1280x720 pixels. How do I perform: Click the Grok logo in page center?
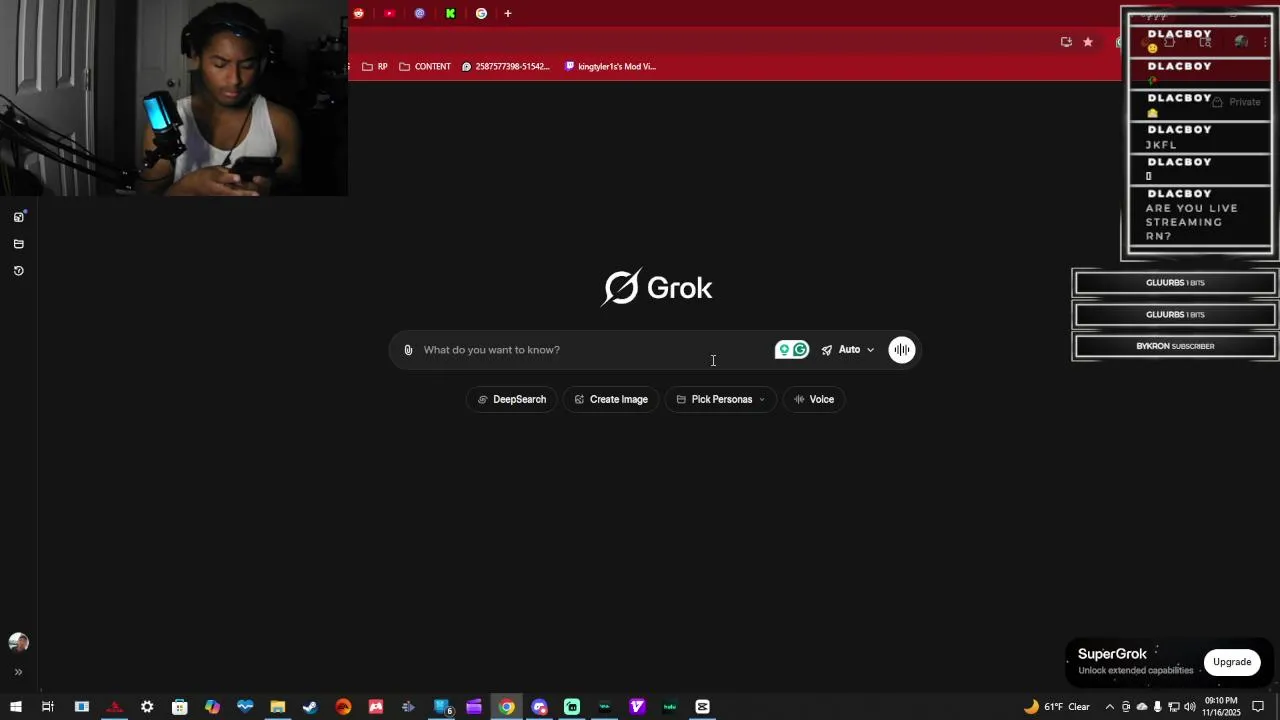point(657,288)
